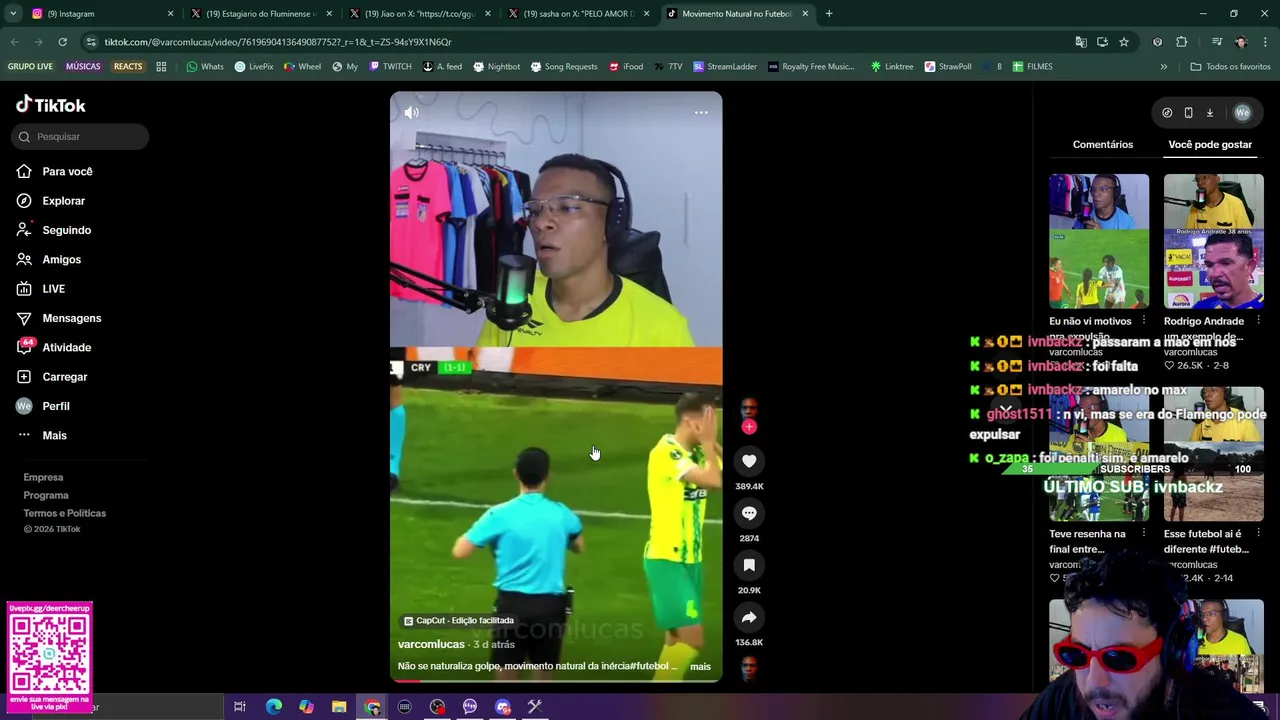This screenshot has height=720, width=1280.
Task: Open a new browser tab
Action: pyautogui.click(x=829, y=14)
